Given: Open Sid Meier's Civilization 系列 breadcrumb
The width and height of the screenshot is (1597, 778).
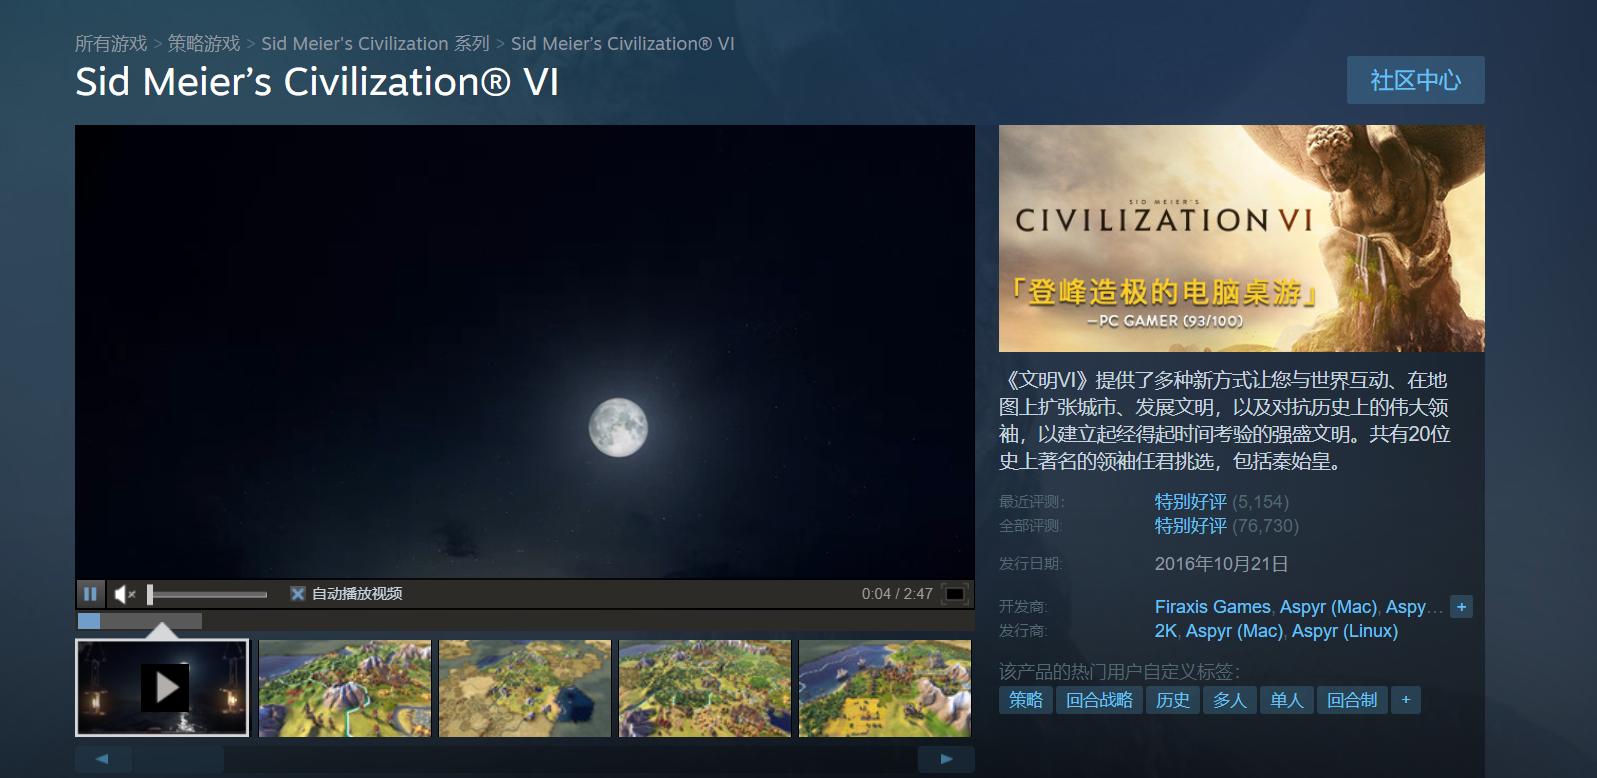Looking at the screenshot, I should (375, 44).
